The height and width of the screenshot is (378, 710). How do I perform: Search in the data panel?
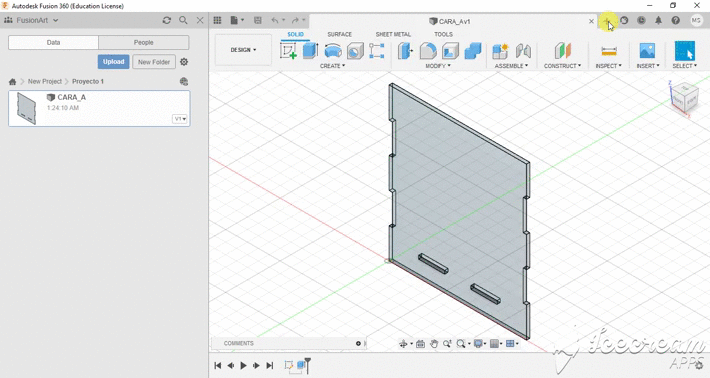(x=183, y=20)
